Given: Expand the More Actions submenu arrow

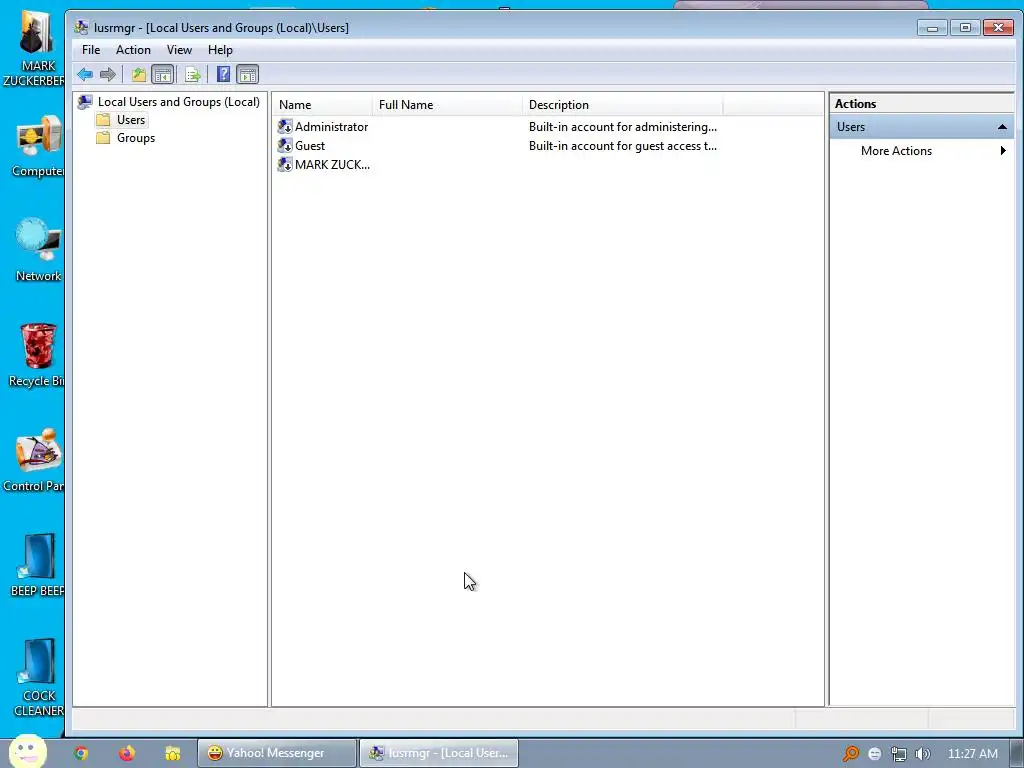Looking at the screenshot, I should (x=1003, y=151).
